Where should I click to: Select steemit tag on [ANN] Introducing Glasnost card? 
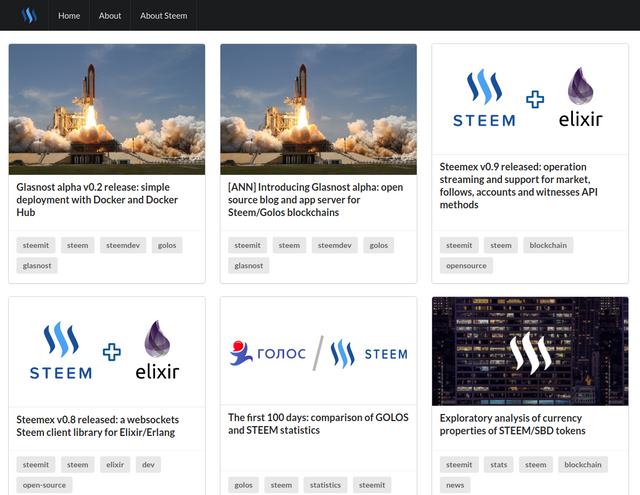pyautogui.click(x=247, y=245)
